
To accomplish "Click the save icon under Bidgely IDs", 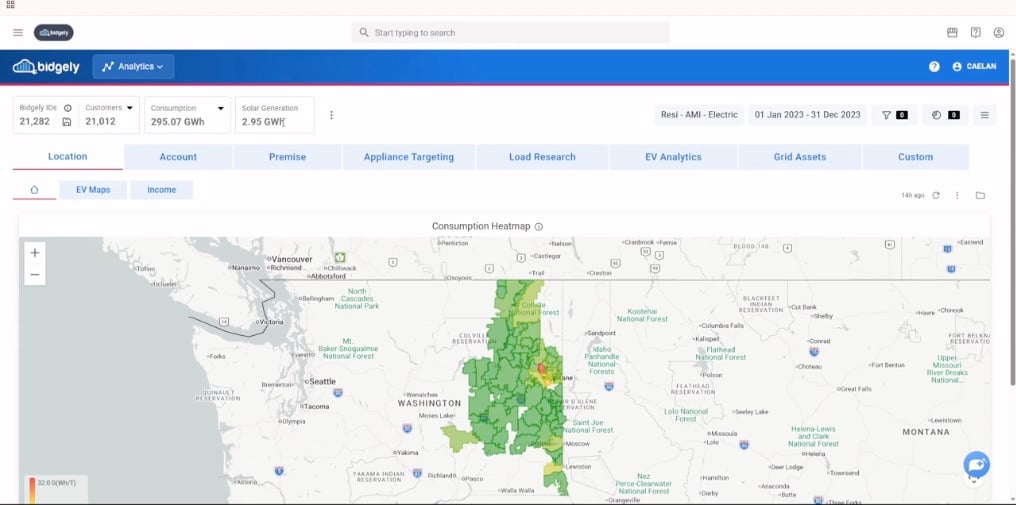I will tap(67, 122).
